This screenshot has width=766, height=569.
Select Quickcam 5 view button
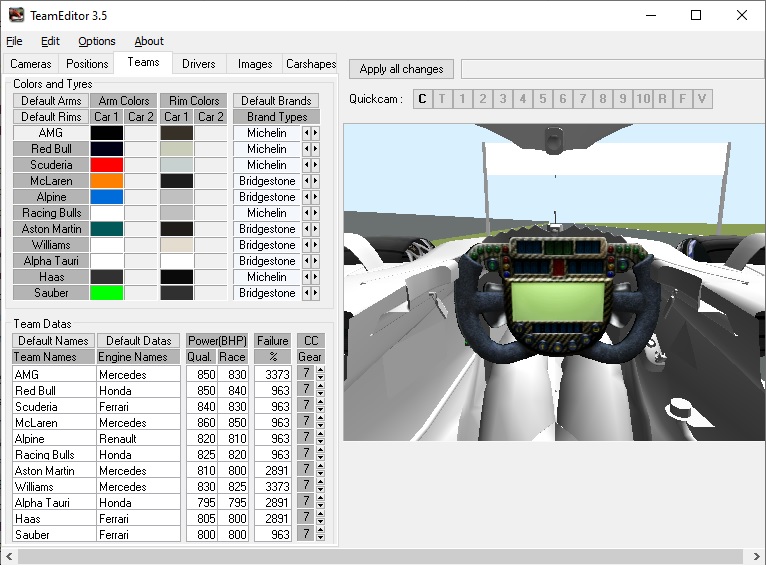[x=542, y=99]
